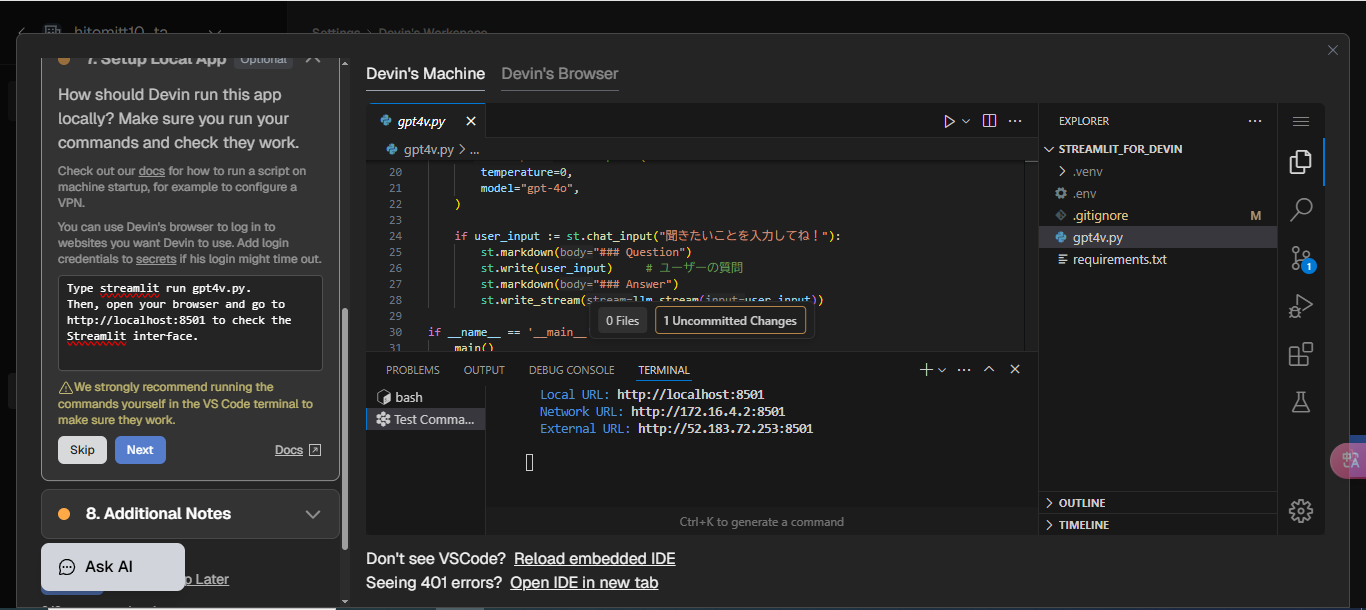1366x610 pixels.
Task: Focus the startup command text area
Action: click(x=190, y=323)
